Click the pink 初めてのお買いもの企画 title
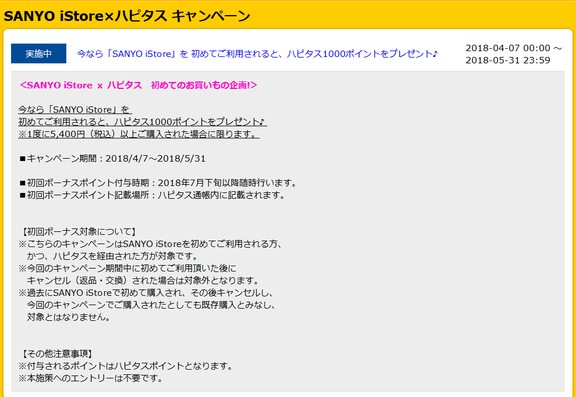The height and width of the screenshot is (397, 576). [x=138, y=85]
